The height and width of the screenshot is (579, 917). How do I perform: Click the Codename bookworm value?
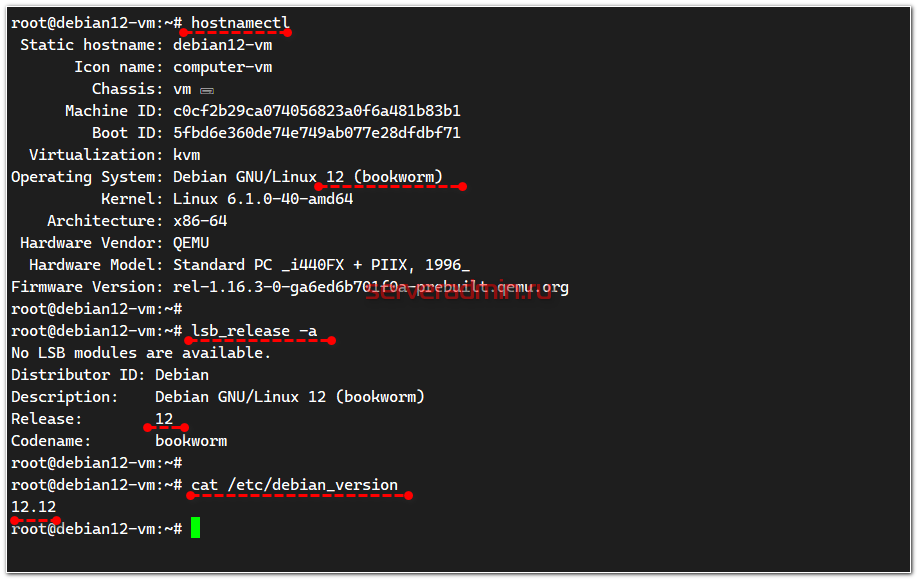click(191, 441)
